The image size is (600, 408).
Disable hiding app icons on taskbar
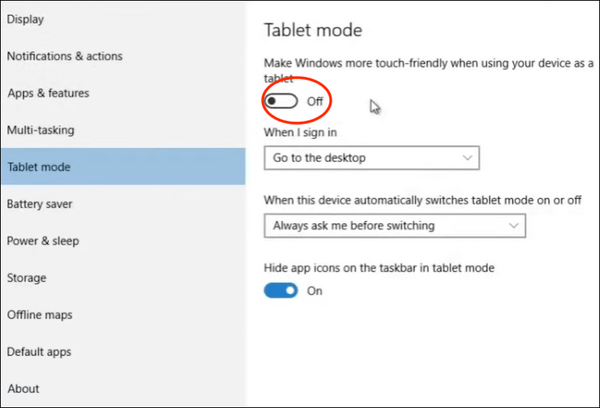[281, 291]
